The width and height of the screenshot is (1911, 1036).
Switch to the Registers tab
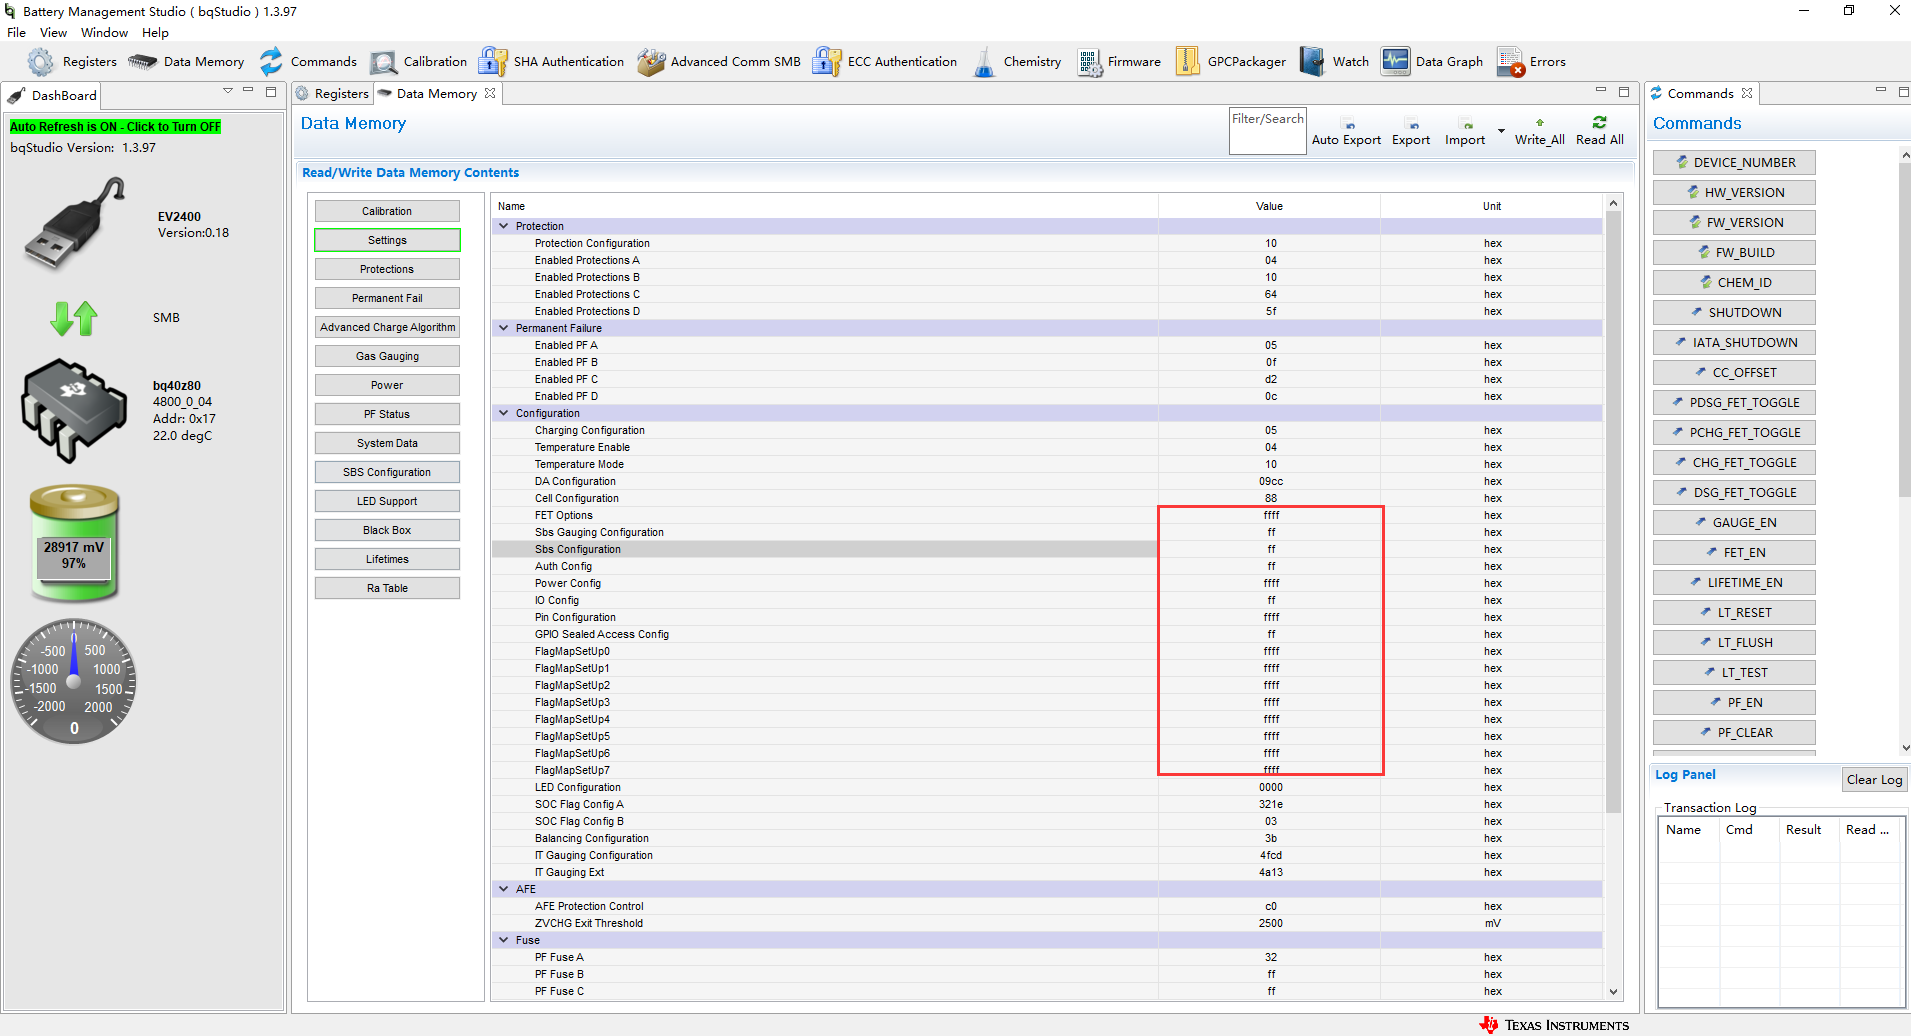tap(333, 93)
